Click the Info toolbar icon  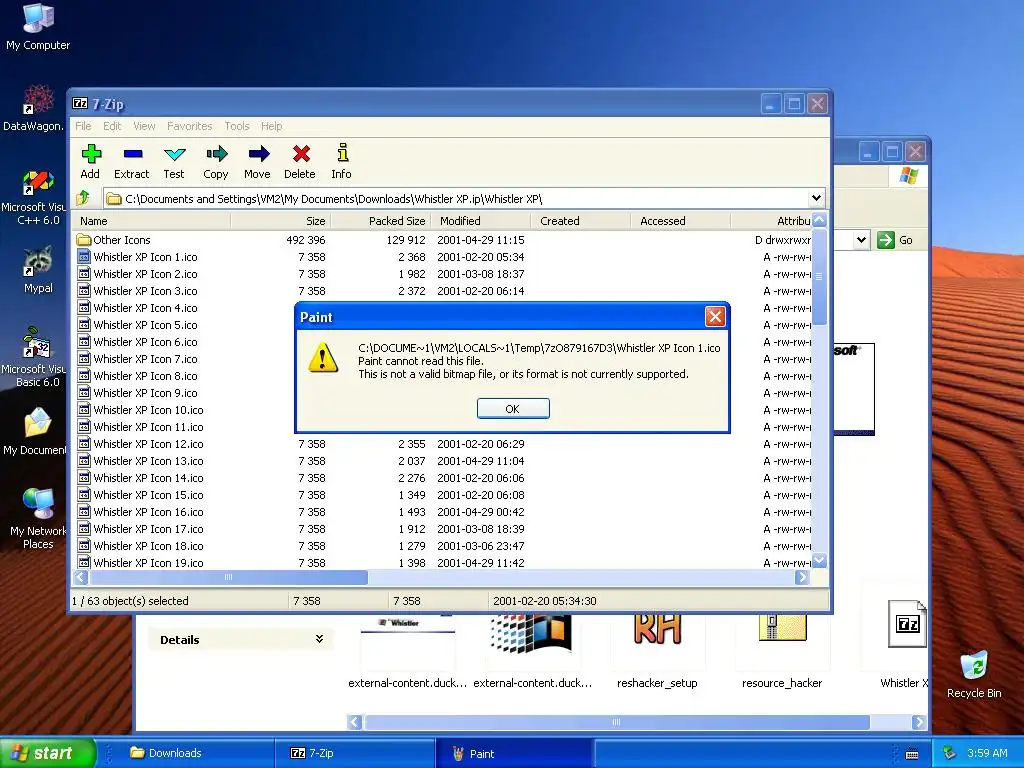[342, 153]
